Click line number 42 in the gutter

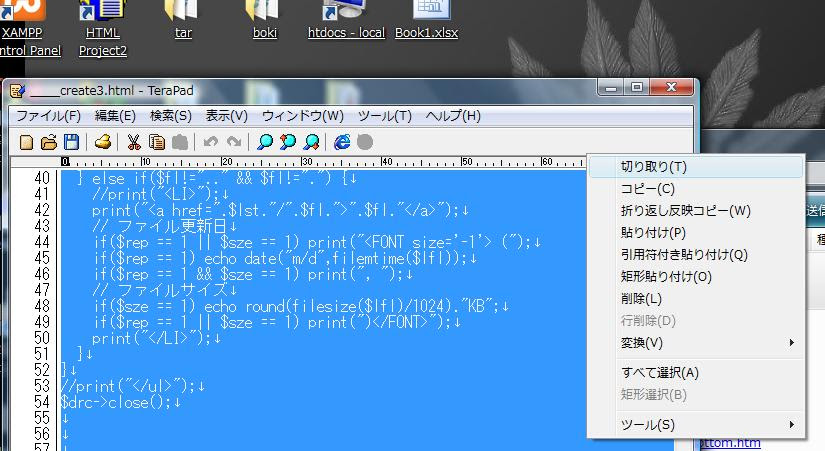[x=42, y=210]
